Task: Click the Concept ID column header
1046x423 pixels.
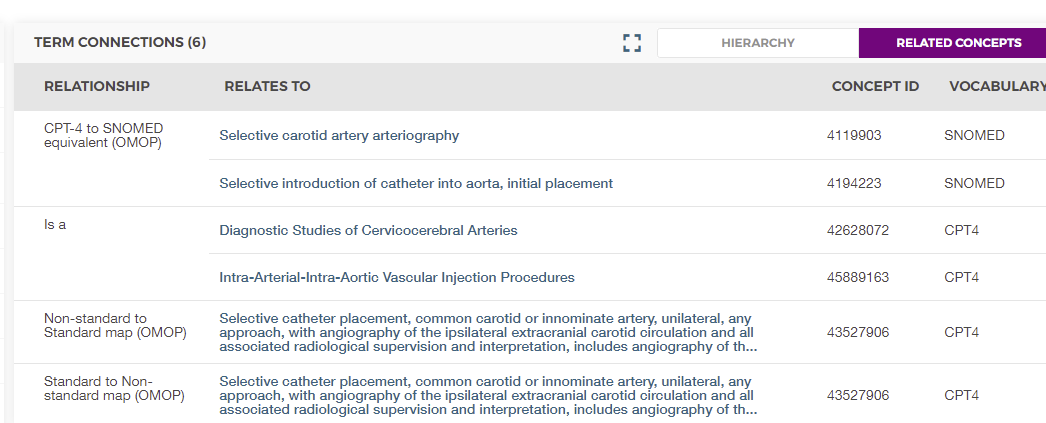Action: pos(875,86)
